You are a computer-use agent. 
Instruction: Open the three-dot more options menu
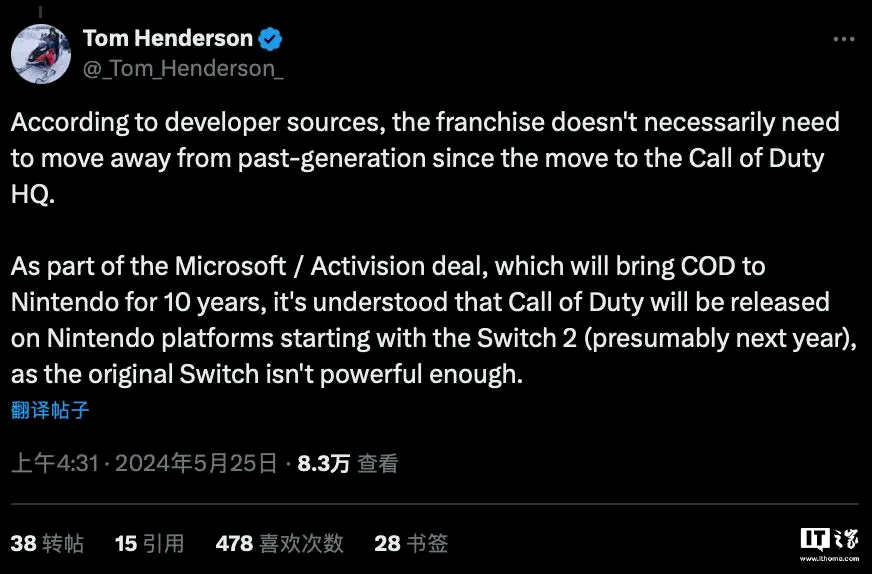click(844, 39)
